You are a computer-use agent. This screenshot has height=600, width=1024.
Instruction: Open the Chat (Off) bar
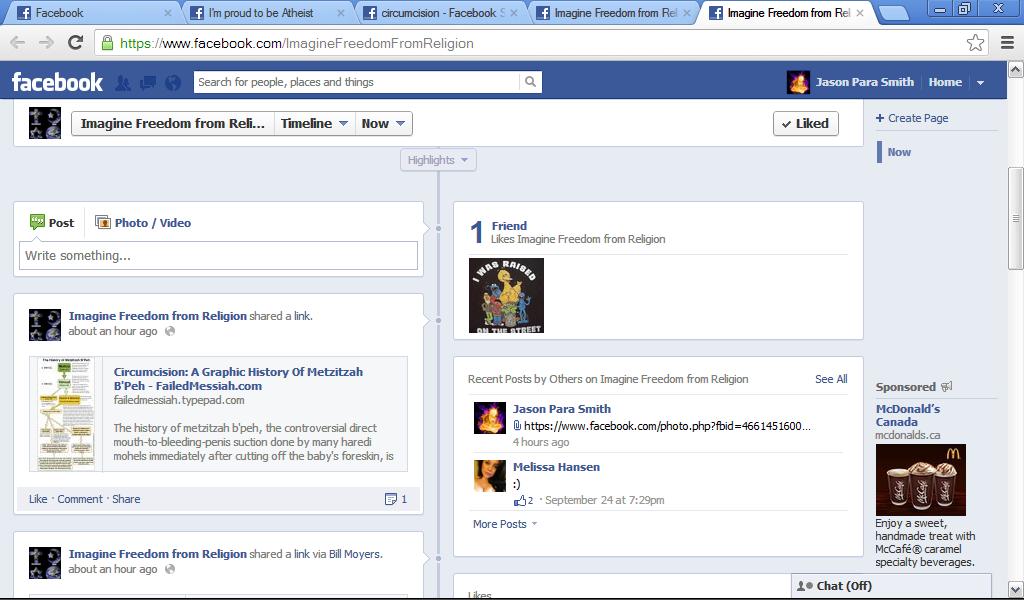point(891,586)
